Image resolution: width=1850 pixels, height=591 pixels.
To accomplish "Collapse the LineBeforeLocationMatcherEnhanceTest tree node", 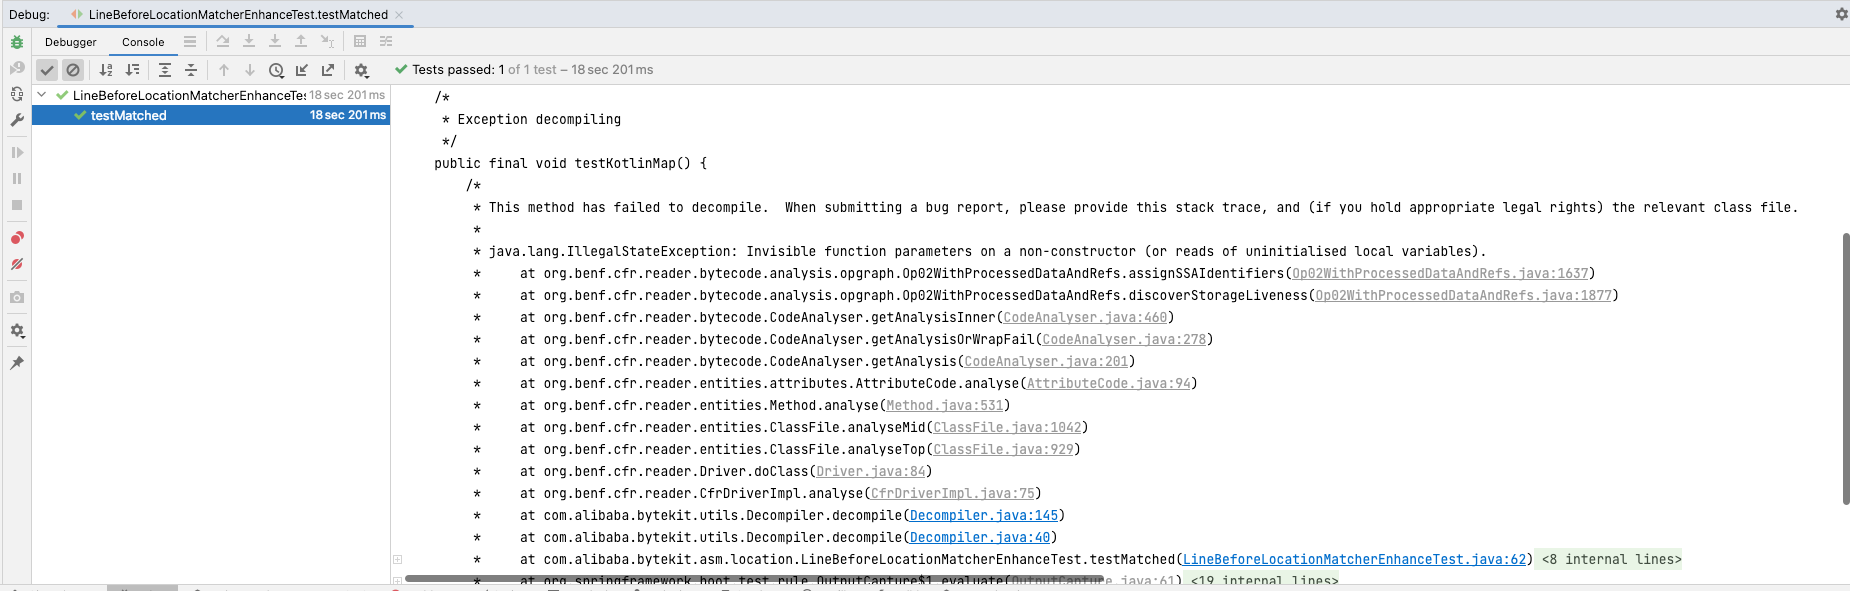I will (x=42, y=95).
